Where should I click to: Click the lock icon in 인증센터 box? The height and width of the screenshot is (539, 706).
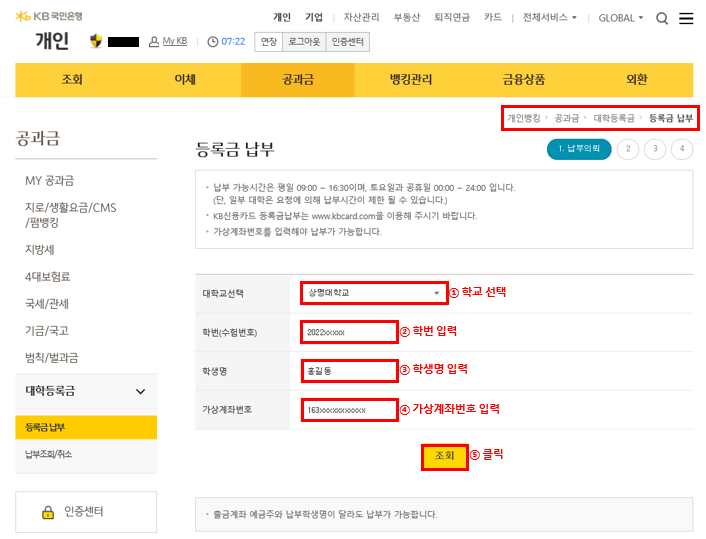point(47,512)
